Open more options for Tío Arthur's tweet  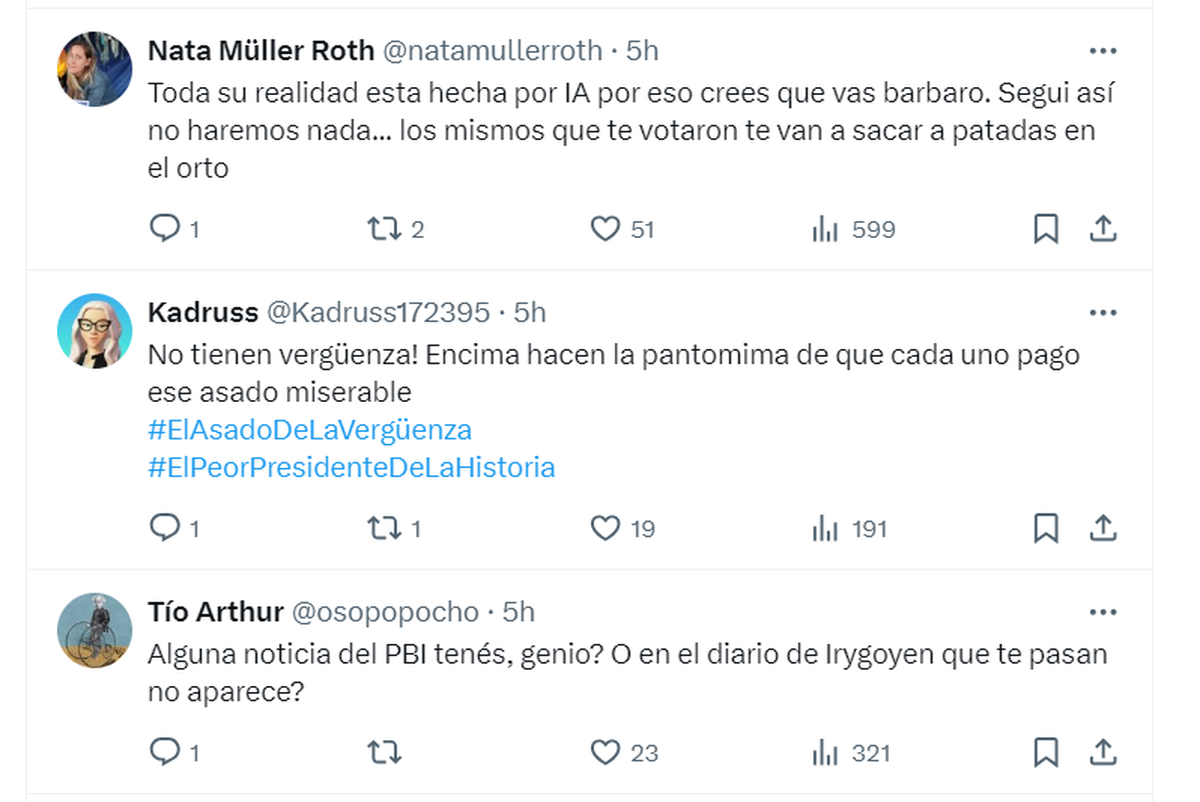click(x=1102, y=612)
